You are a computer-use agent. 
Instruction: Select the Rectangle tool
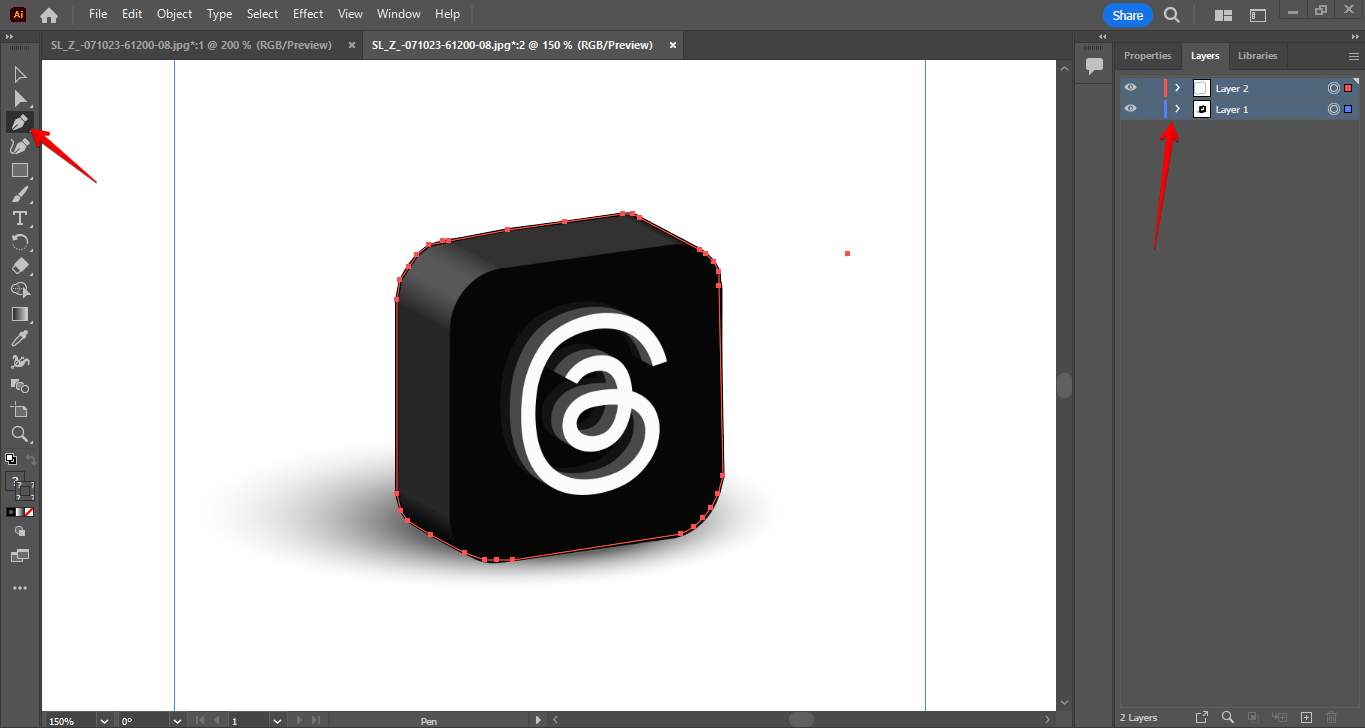(x=20, y=170)
